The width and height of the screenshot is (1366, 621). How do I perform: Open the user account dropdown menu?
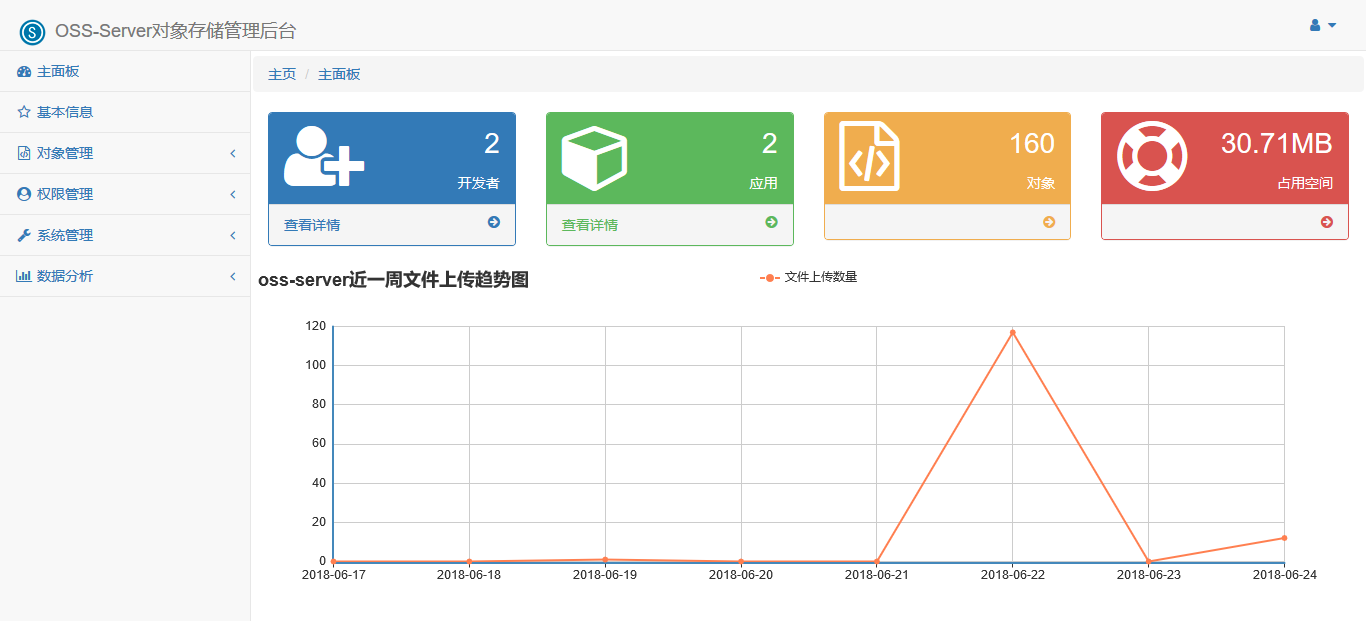[x=1322, y=26]
